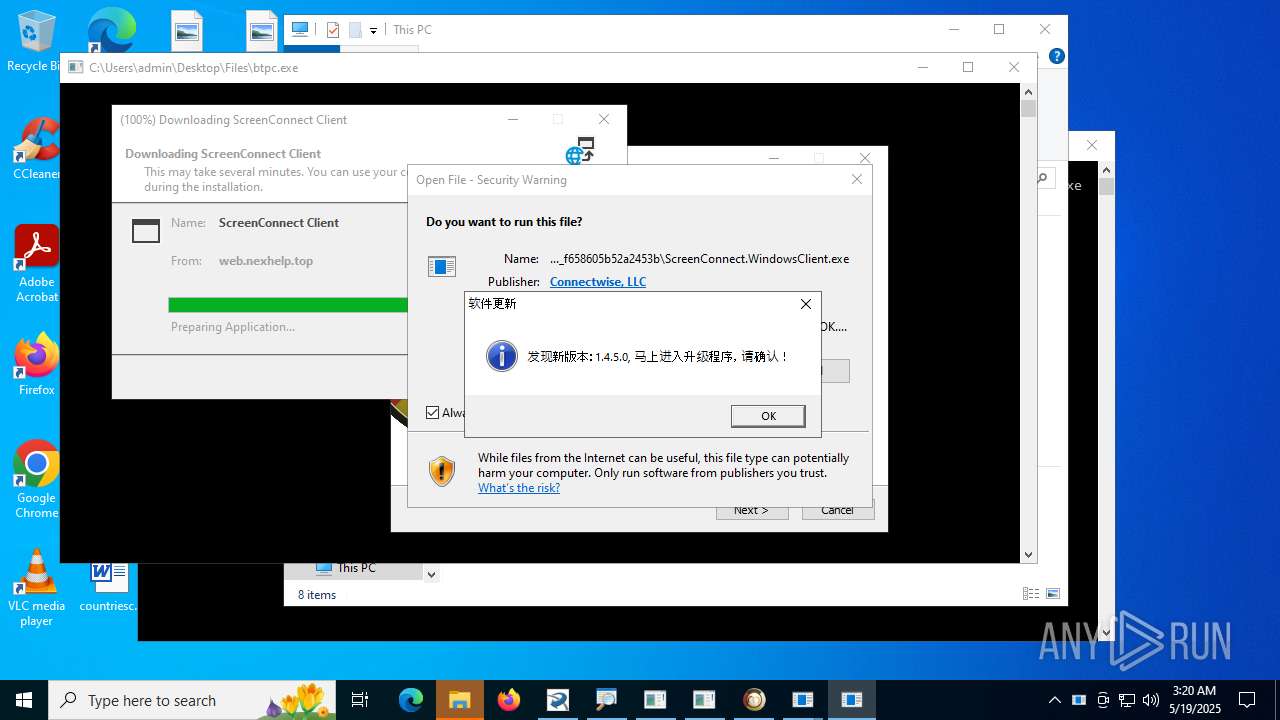Show hidden tray icons chevron
This screenshot has width=1280, height=720.
pos(1054,700)
